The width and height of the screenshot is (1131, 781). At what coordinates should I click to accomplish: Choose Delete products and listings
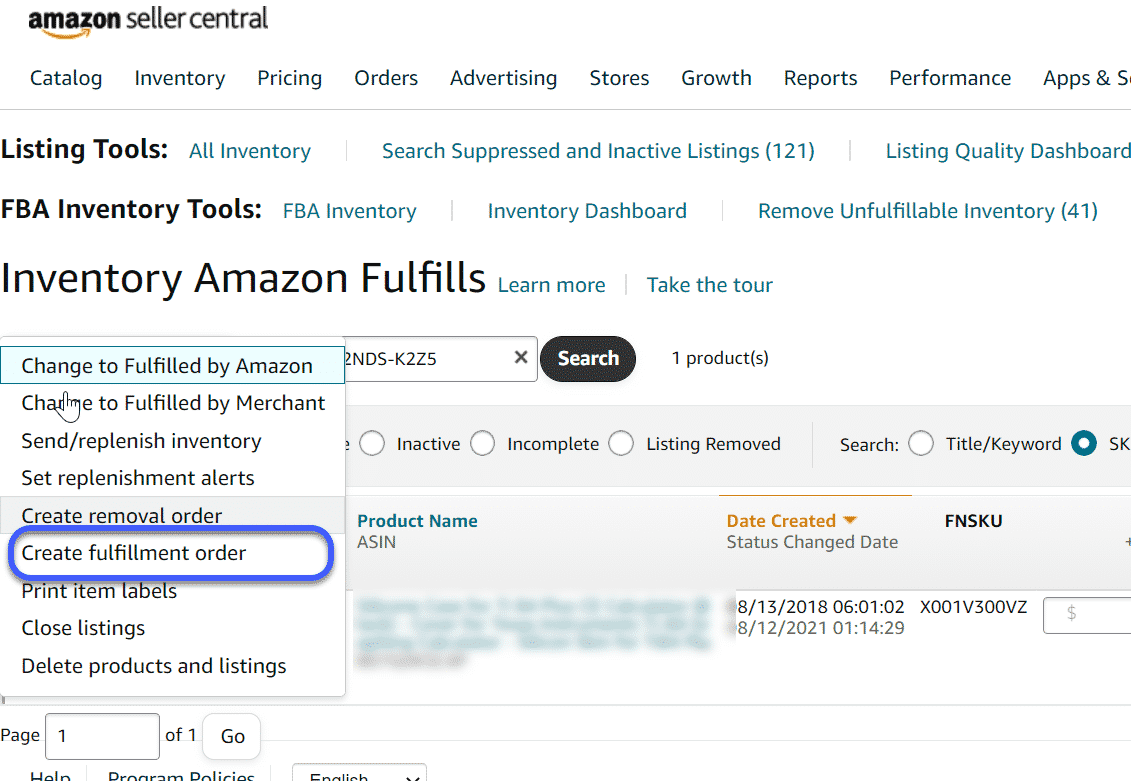154,665
